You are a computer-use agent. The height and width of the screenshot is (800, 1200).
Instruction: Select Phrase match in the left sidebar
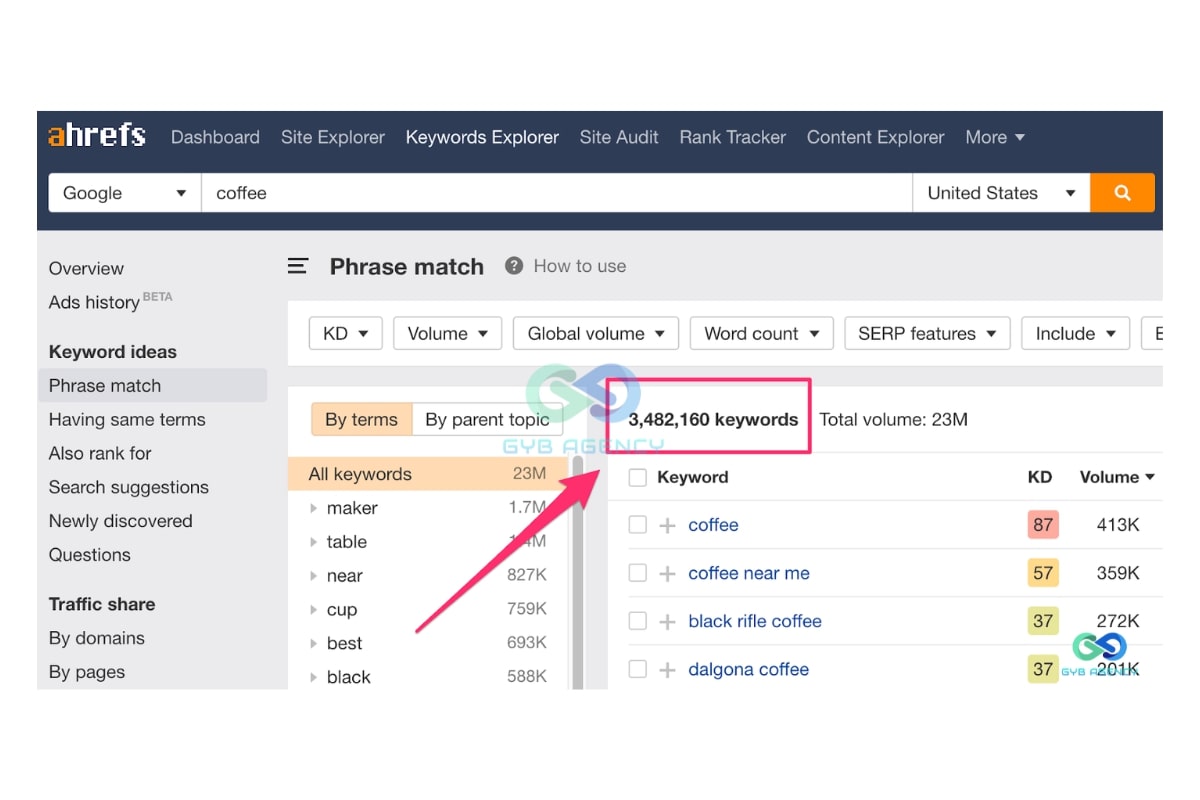click(x=152, y=386)
